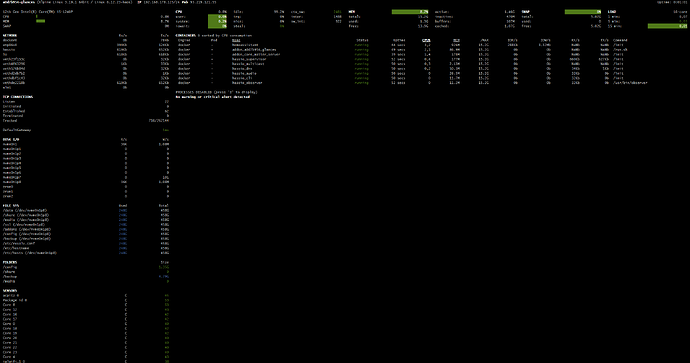This screenshot has height=363, width=690.
Task: Click the /etc/resolv.conf file system row
Action: [x=86, y=243]
